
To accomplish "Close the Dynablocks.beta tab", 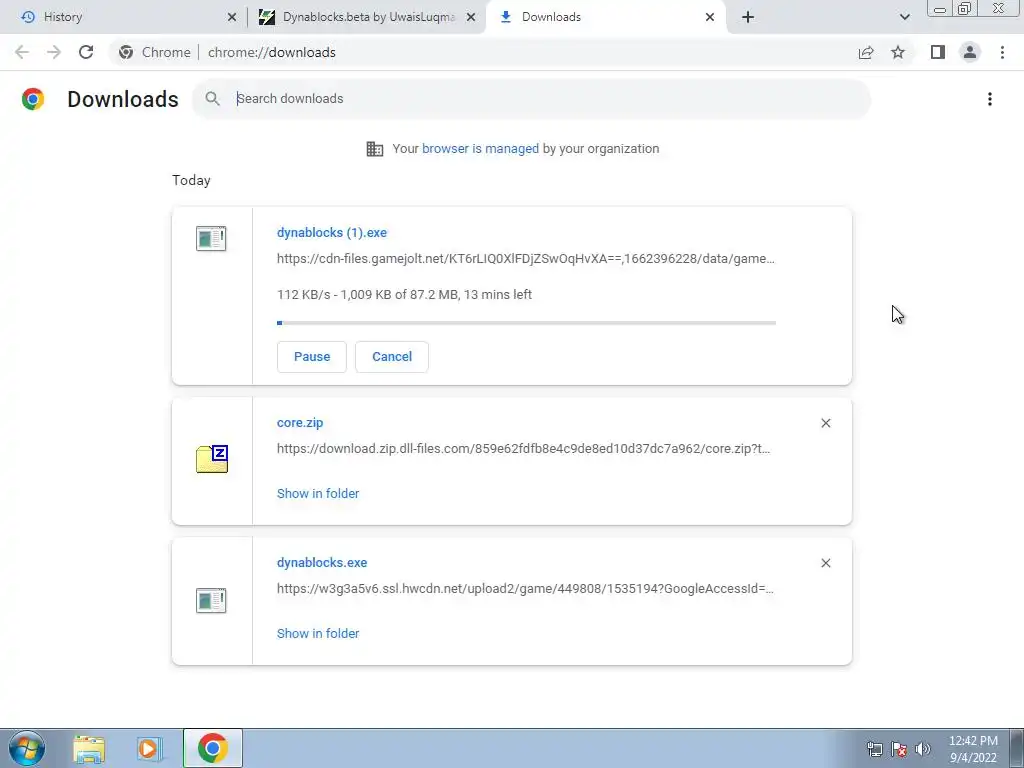I will pyautogui.click(x=471, y=18).
